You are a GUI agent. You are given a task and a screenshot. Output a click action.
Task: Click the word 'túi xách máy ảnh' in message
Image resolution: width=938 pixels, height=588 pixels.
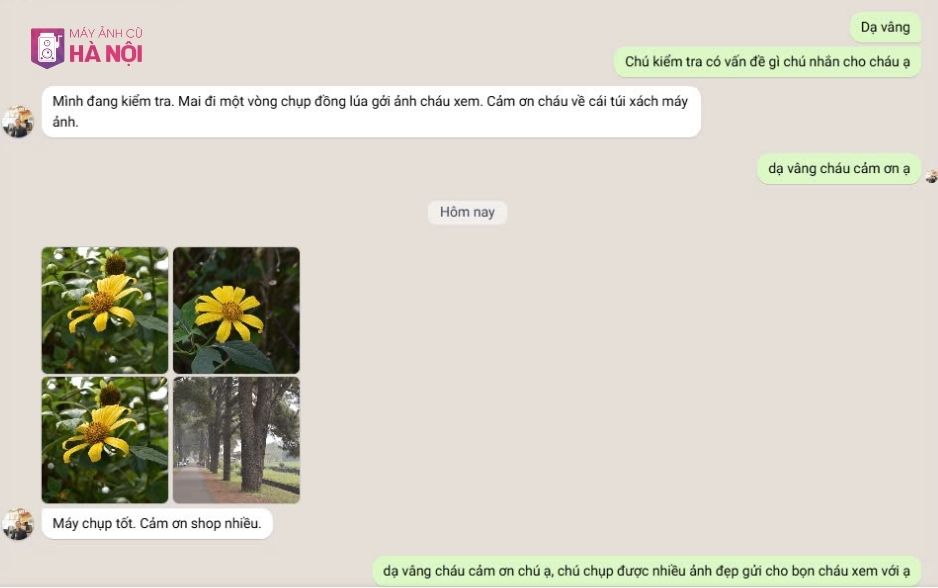pos(370,111)
